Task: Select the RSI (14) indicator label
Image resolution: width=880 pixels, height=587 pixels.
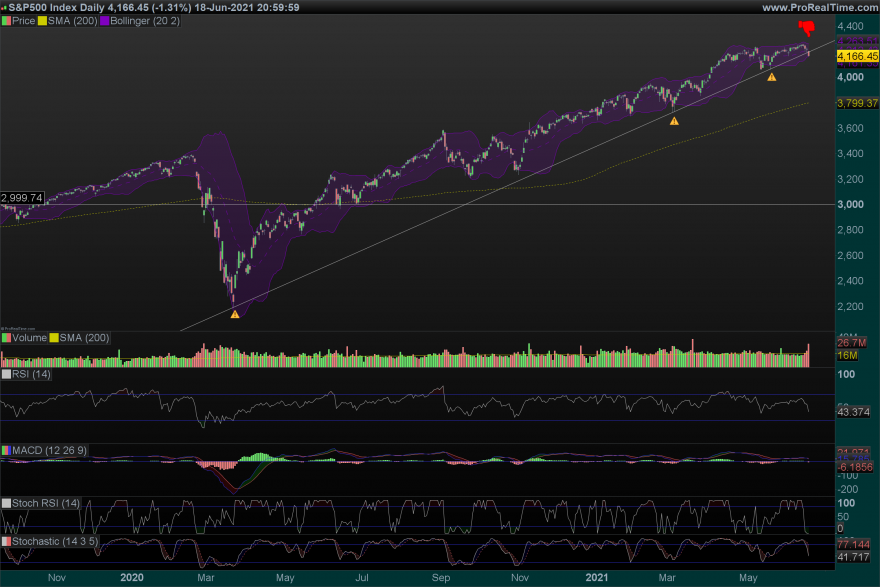Action: click(x=31, y=374)
